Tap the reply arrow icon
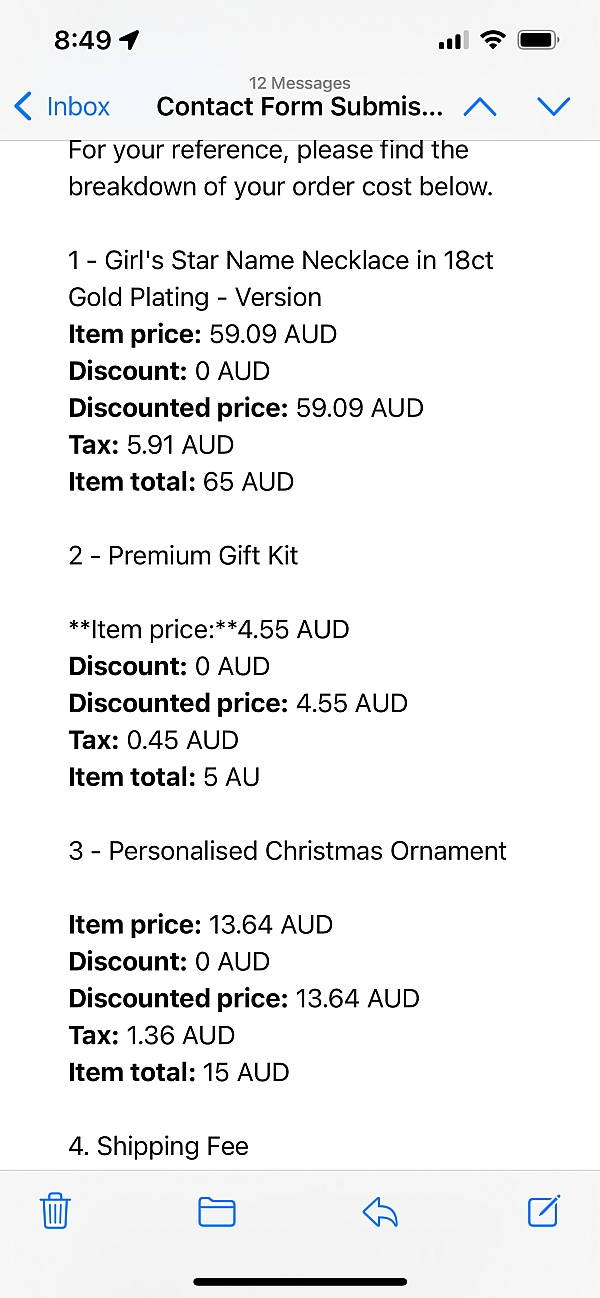600x1298 pixels. (x=380, y=1212)
